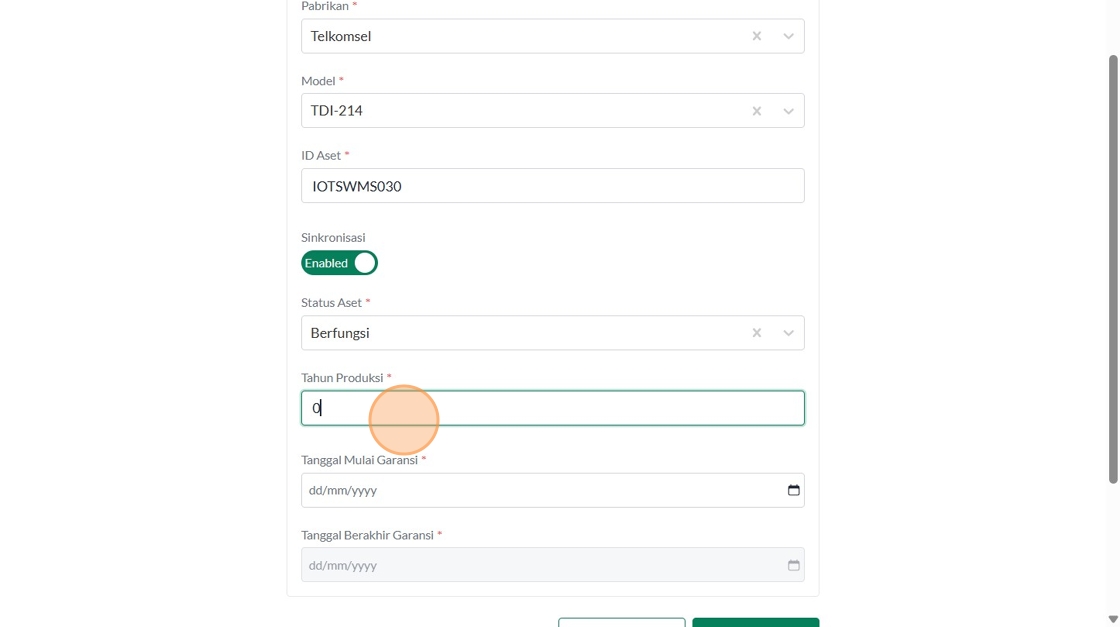This screenshot has height=627, width=1120.
Task: Toggle the Sinkronisasi Enabled switch
Action: (340, 263)
